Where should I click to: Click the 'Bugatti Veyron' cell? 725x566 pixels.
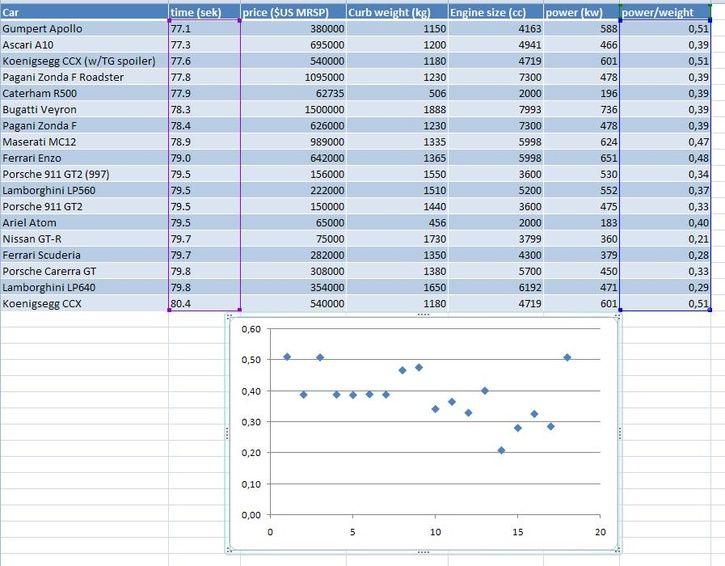[x=84, y=110]
